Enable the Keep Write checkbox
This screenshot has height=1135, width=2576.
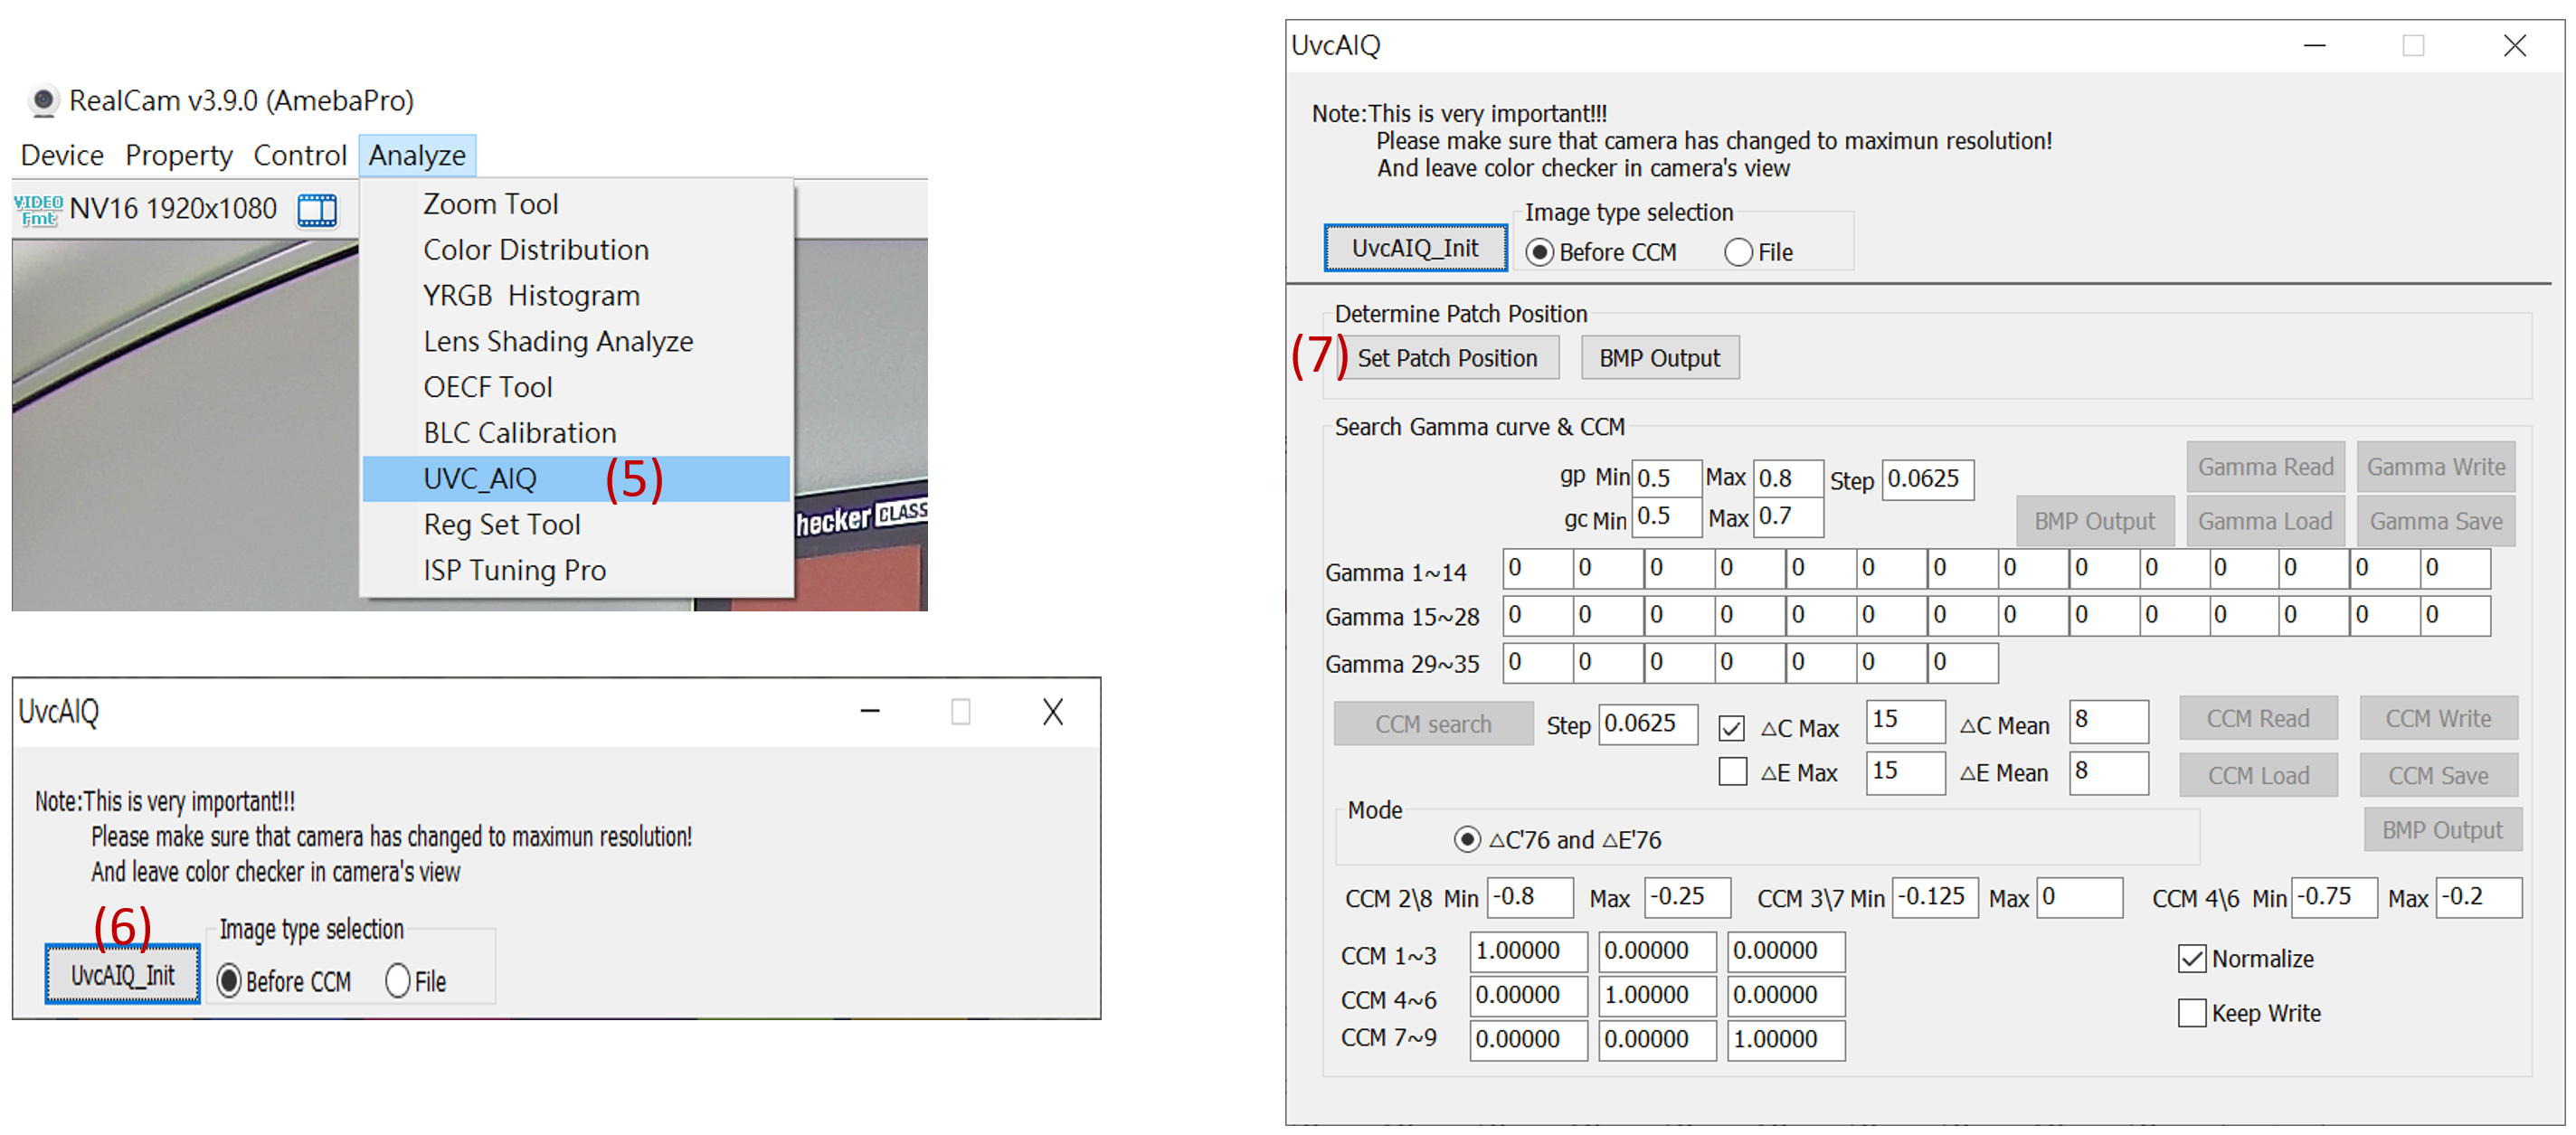pos(2191,1012)
